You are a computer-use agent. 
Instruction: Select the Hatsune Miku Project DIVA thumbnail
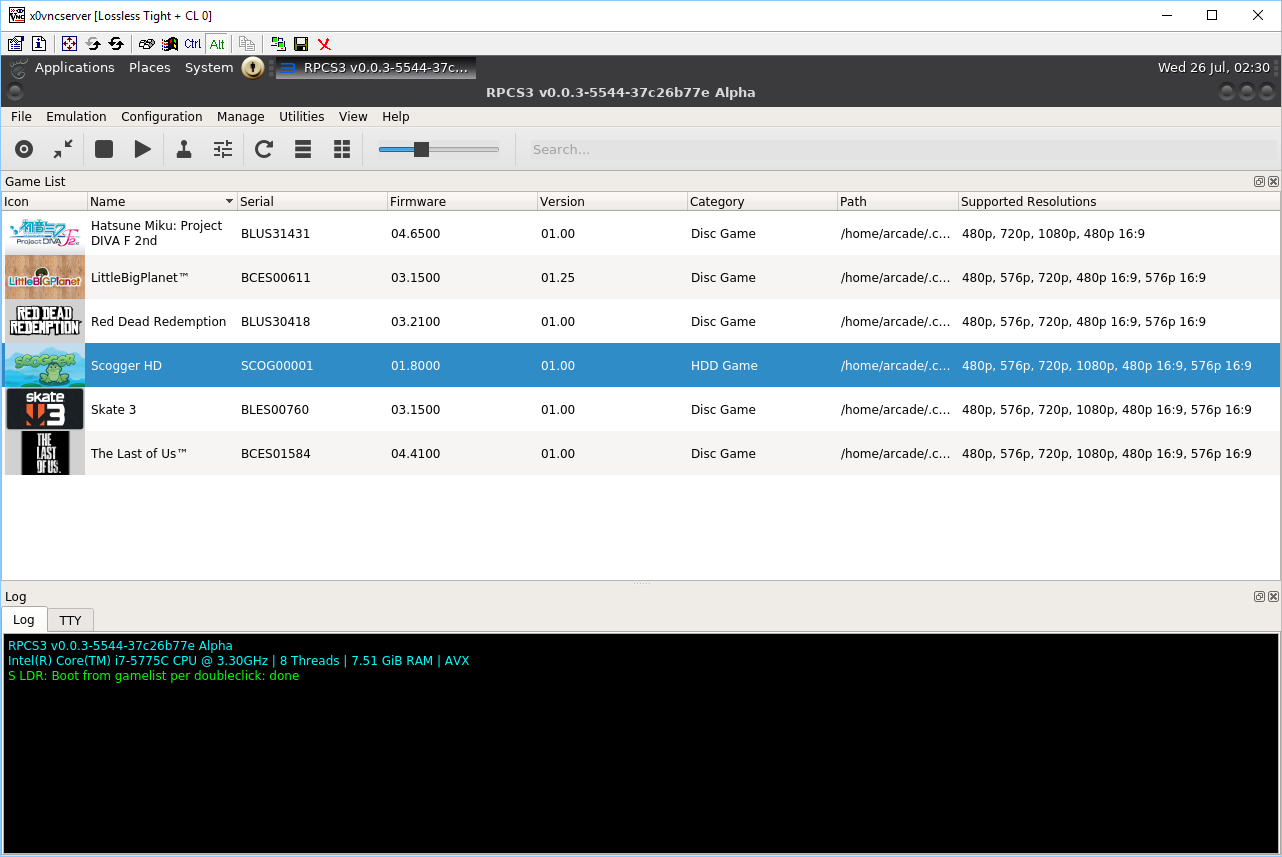tap(45, 233)
